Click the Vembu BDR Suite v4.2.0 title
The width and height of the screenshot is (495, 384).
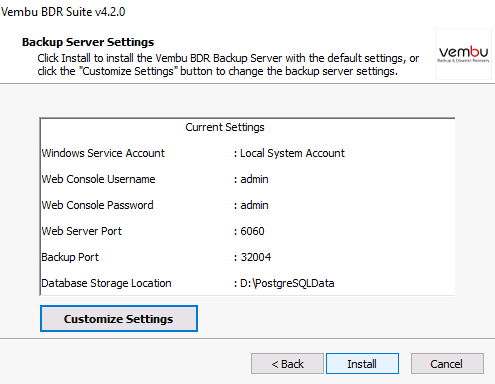63,12
